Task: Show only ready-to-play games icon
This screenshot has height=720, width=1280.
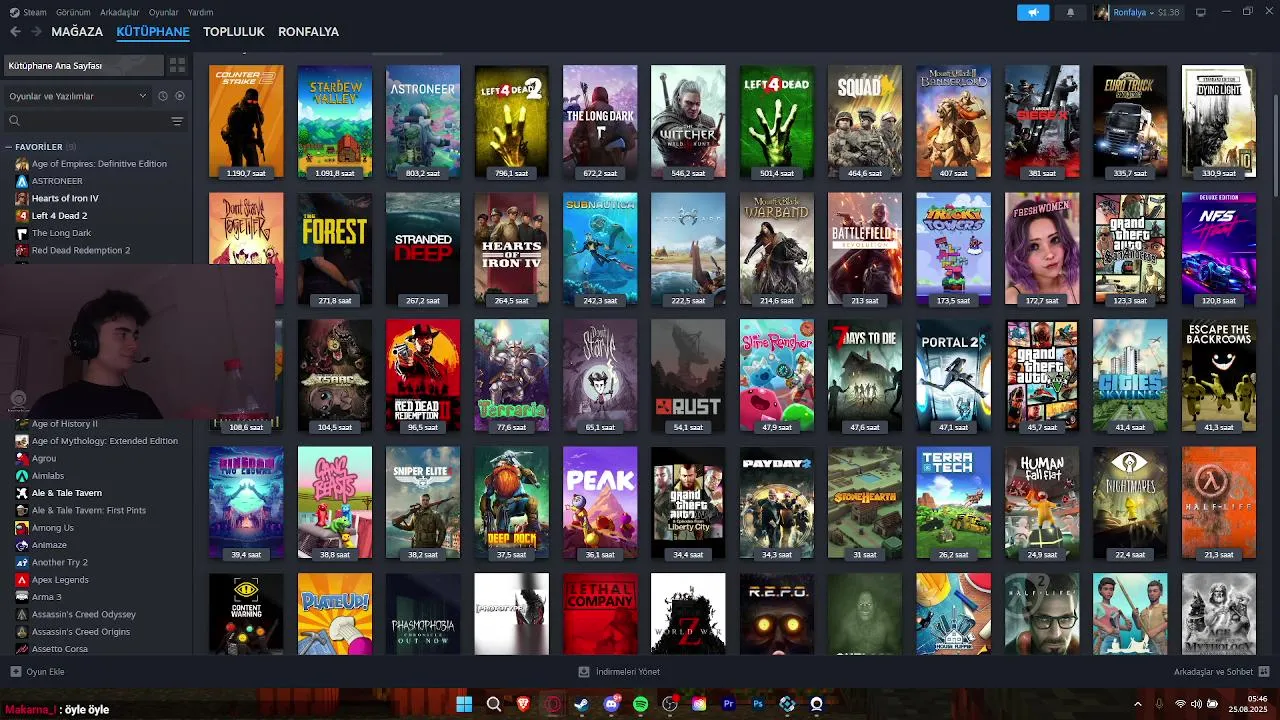Action: click(x=180, y=96)
